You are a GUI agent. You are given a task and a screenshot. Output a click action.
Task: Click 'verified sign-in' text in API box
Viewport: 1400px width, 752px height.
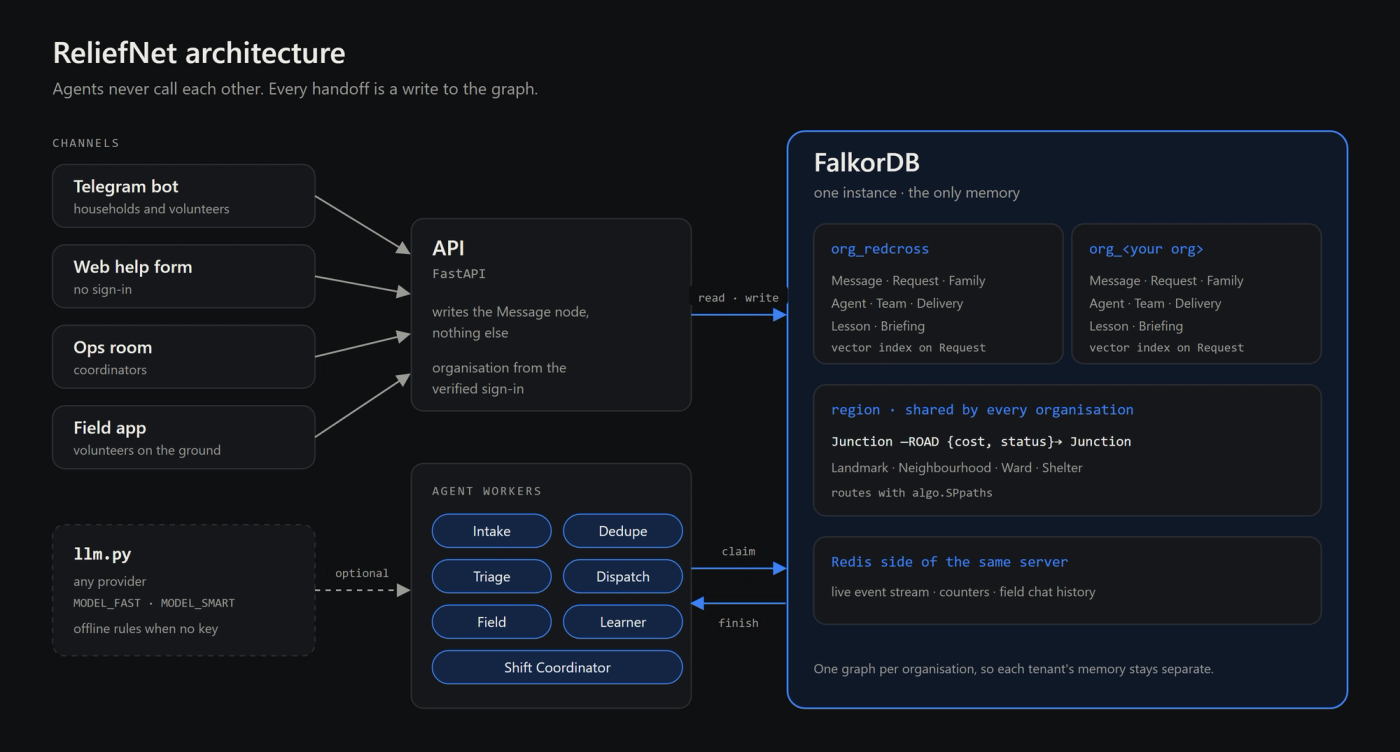tap(479, 388)
